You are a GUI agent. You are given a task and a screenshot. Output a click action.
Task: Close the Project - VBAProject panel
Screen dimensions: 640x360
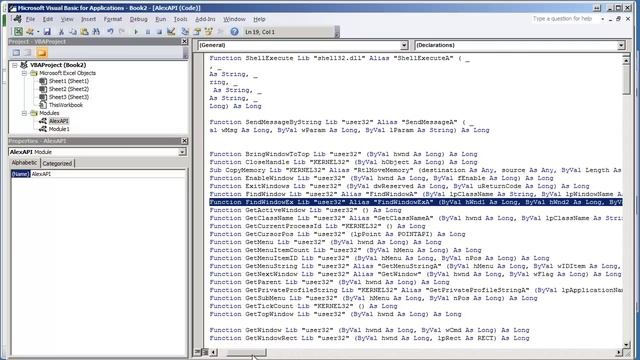click(x=184, y=41)
